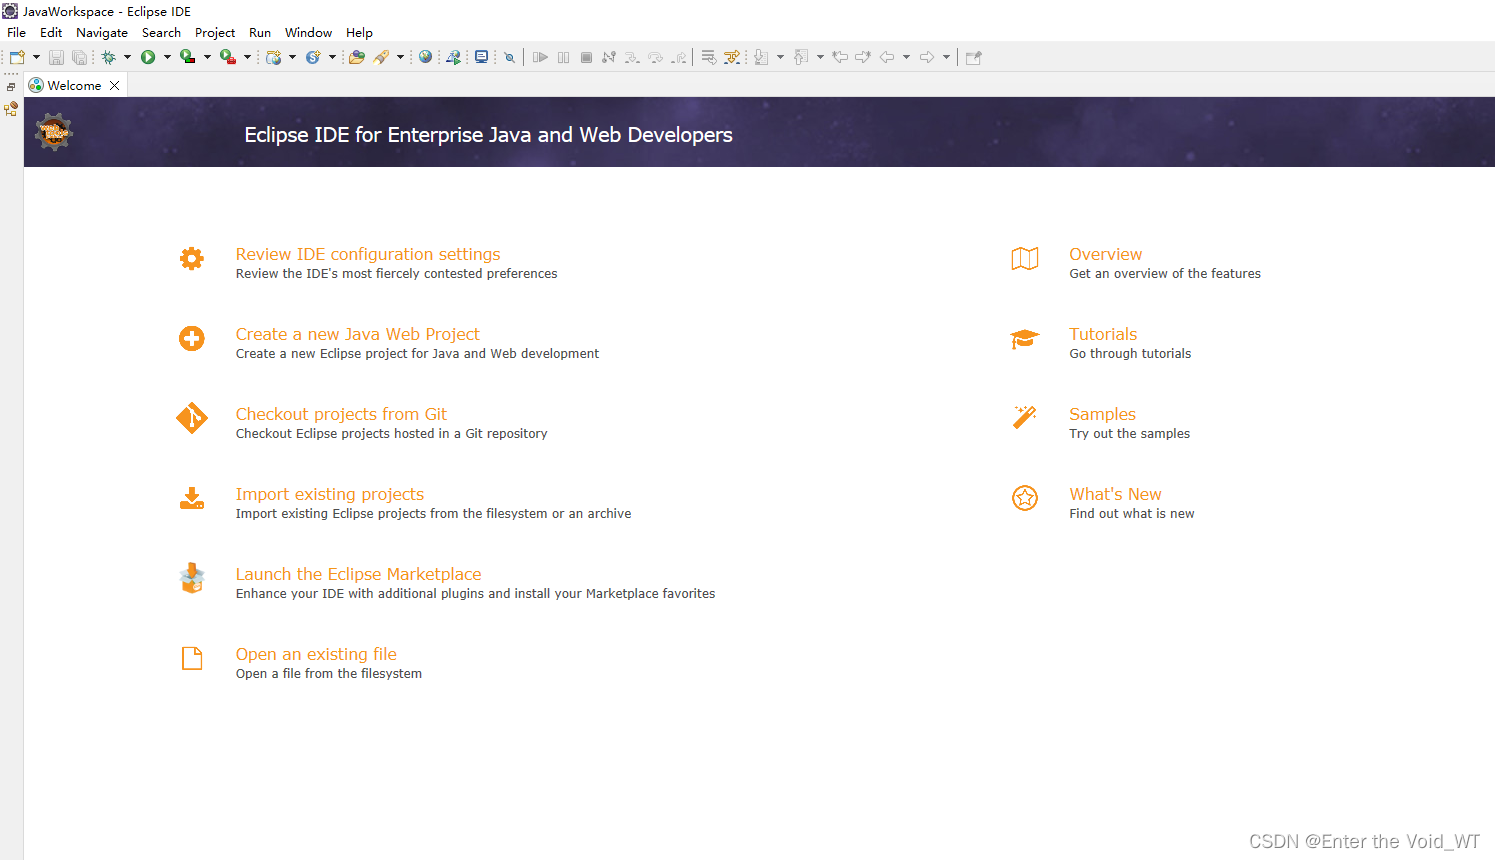Click the Tutorials graduation cap icon
Screen dimensions: 1495x860
(1025, 339)
